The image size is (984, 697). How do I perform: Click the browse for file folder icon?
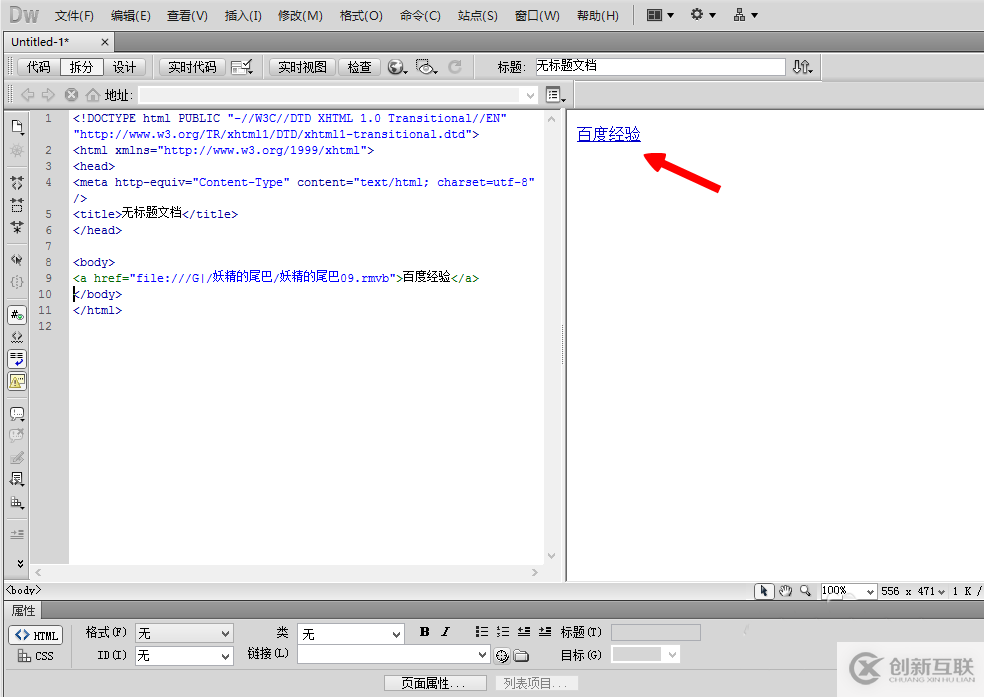pyautogui.click(x=521, y=656)
